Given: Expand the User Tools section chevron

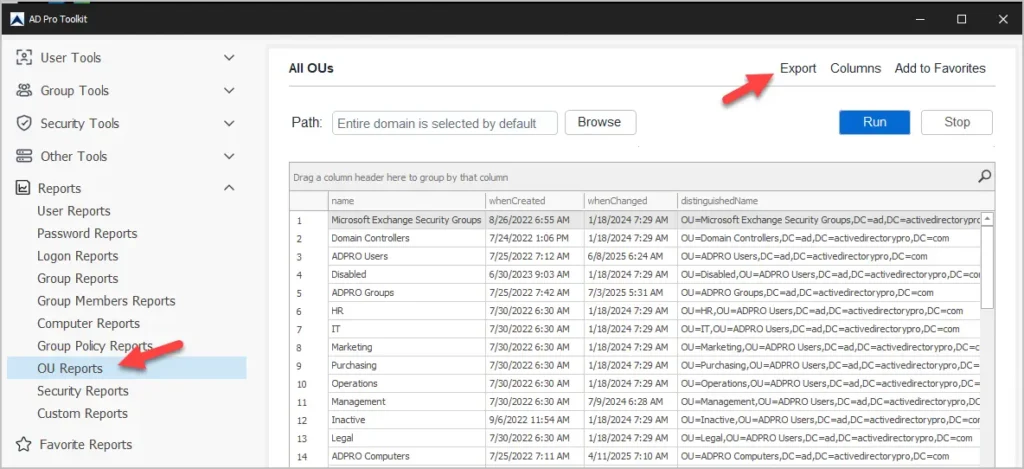Looking at the screenshot, I should tap(229, 57).
